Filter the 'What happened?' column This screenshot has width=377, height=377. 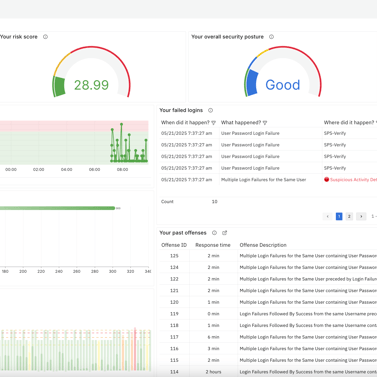click(x=265, y=123)
